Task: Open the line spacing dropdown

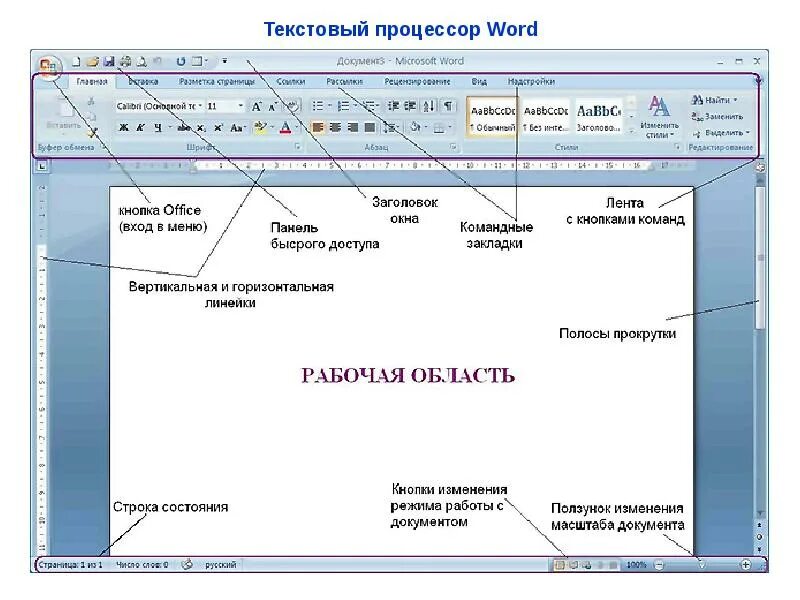Action: tap(392, 128)
